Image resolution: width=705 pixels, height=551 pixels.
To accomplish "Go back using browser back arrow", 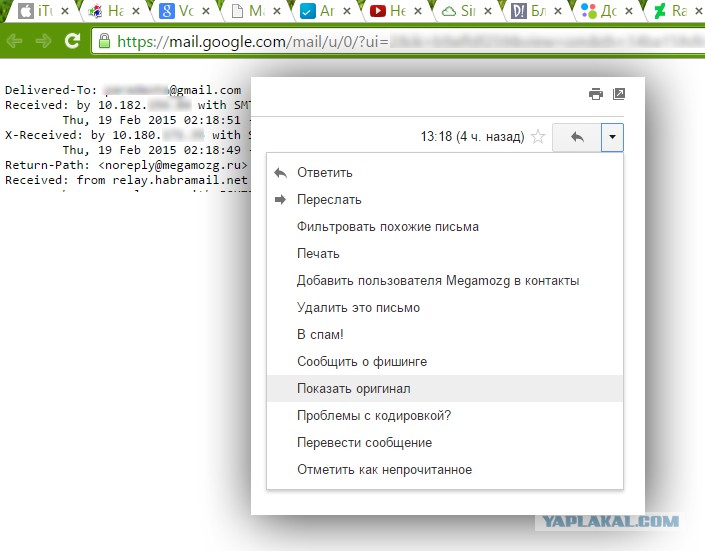I will 16,41.
